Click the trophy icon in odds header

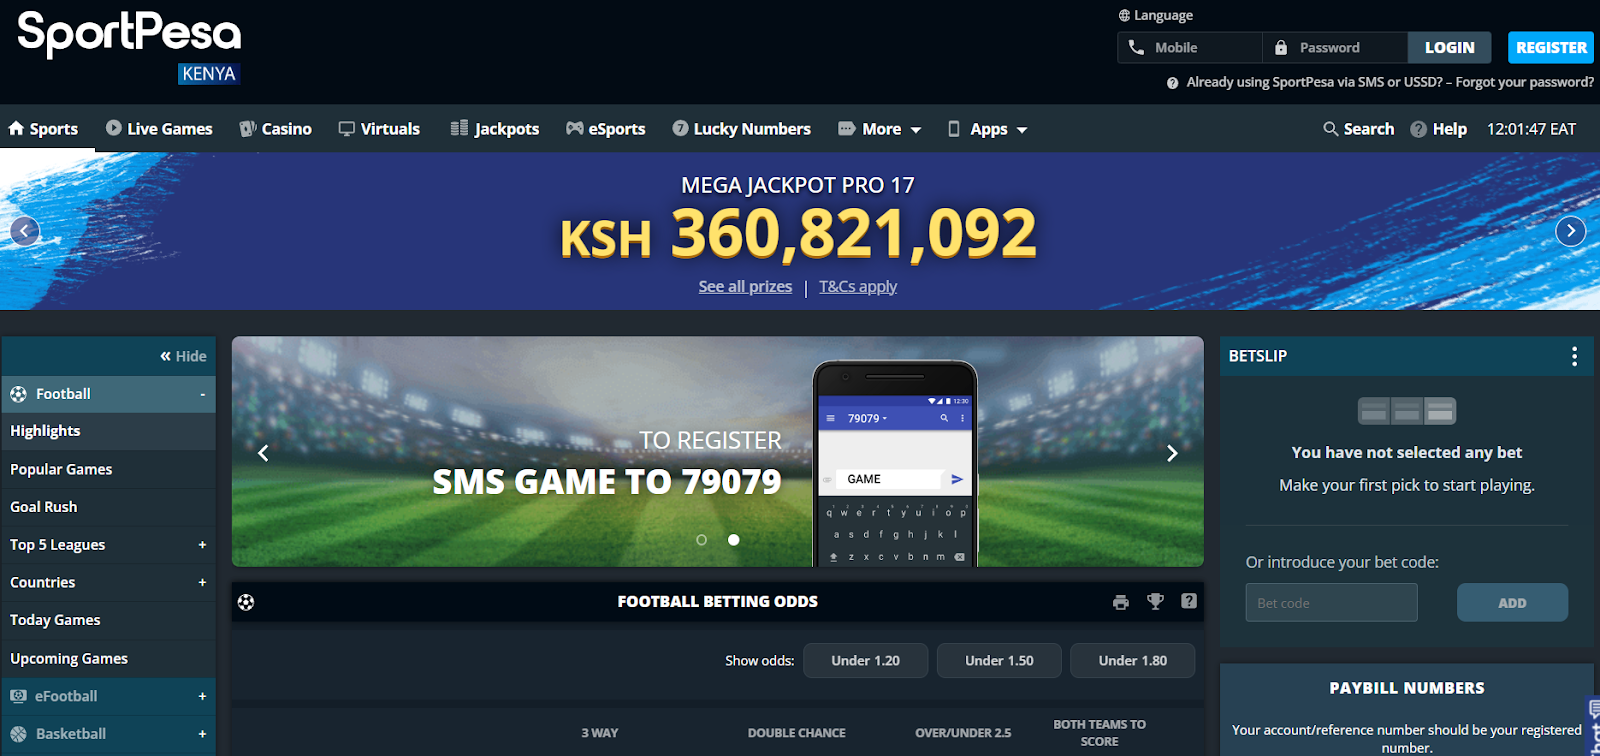click(1155, 601)
